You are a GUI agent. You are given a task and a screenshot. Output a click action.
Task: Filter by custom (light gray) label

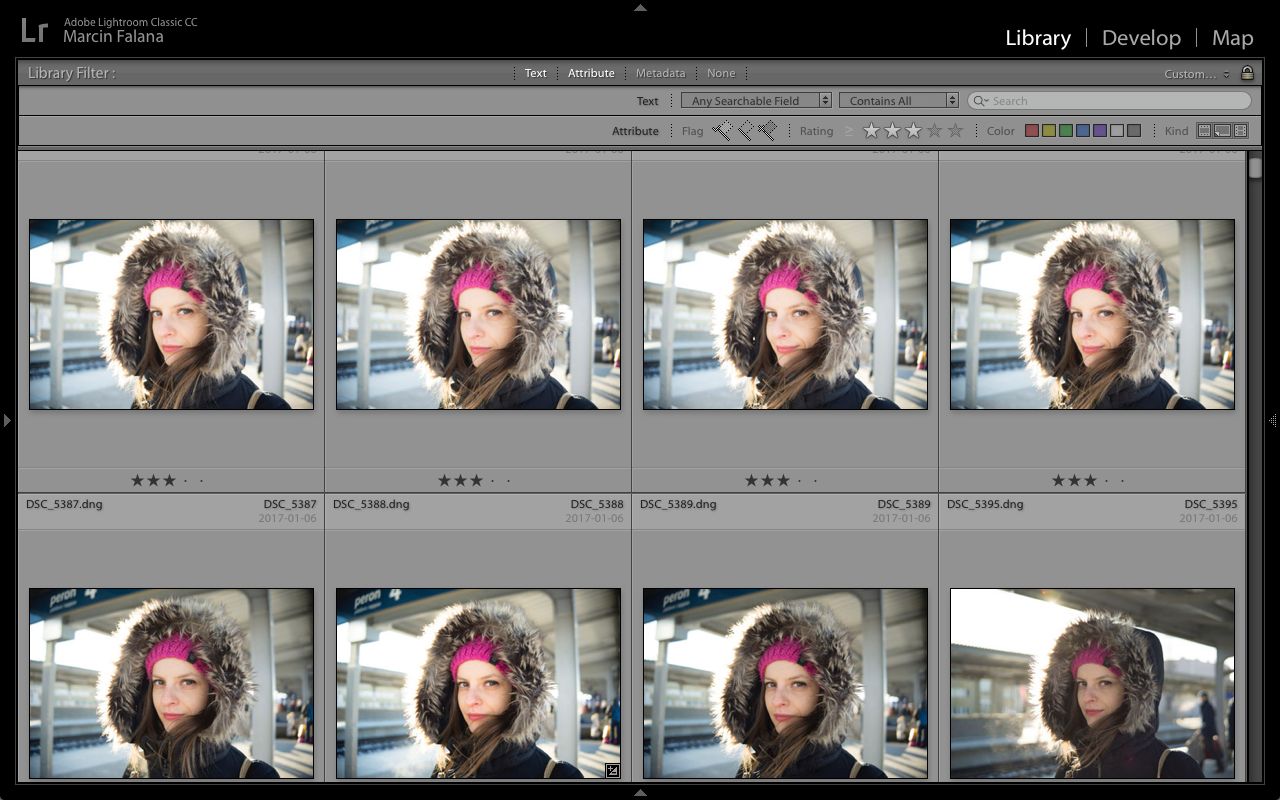1117,131
